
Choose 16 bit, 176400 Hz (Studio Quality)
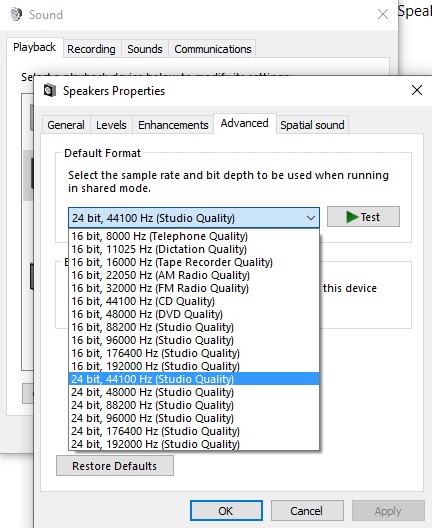pos(194,353)
